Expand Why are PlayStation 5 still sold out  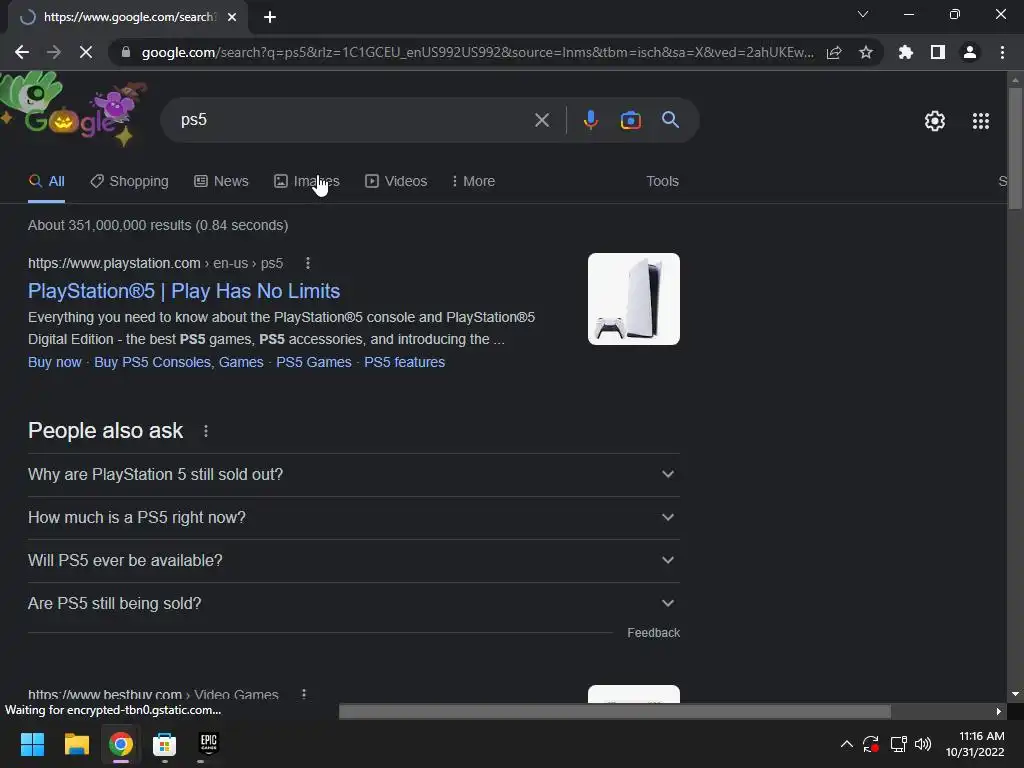click(353, 475)
